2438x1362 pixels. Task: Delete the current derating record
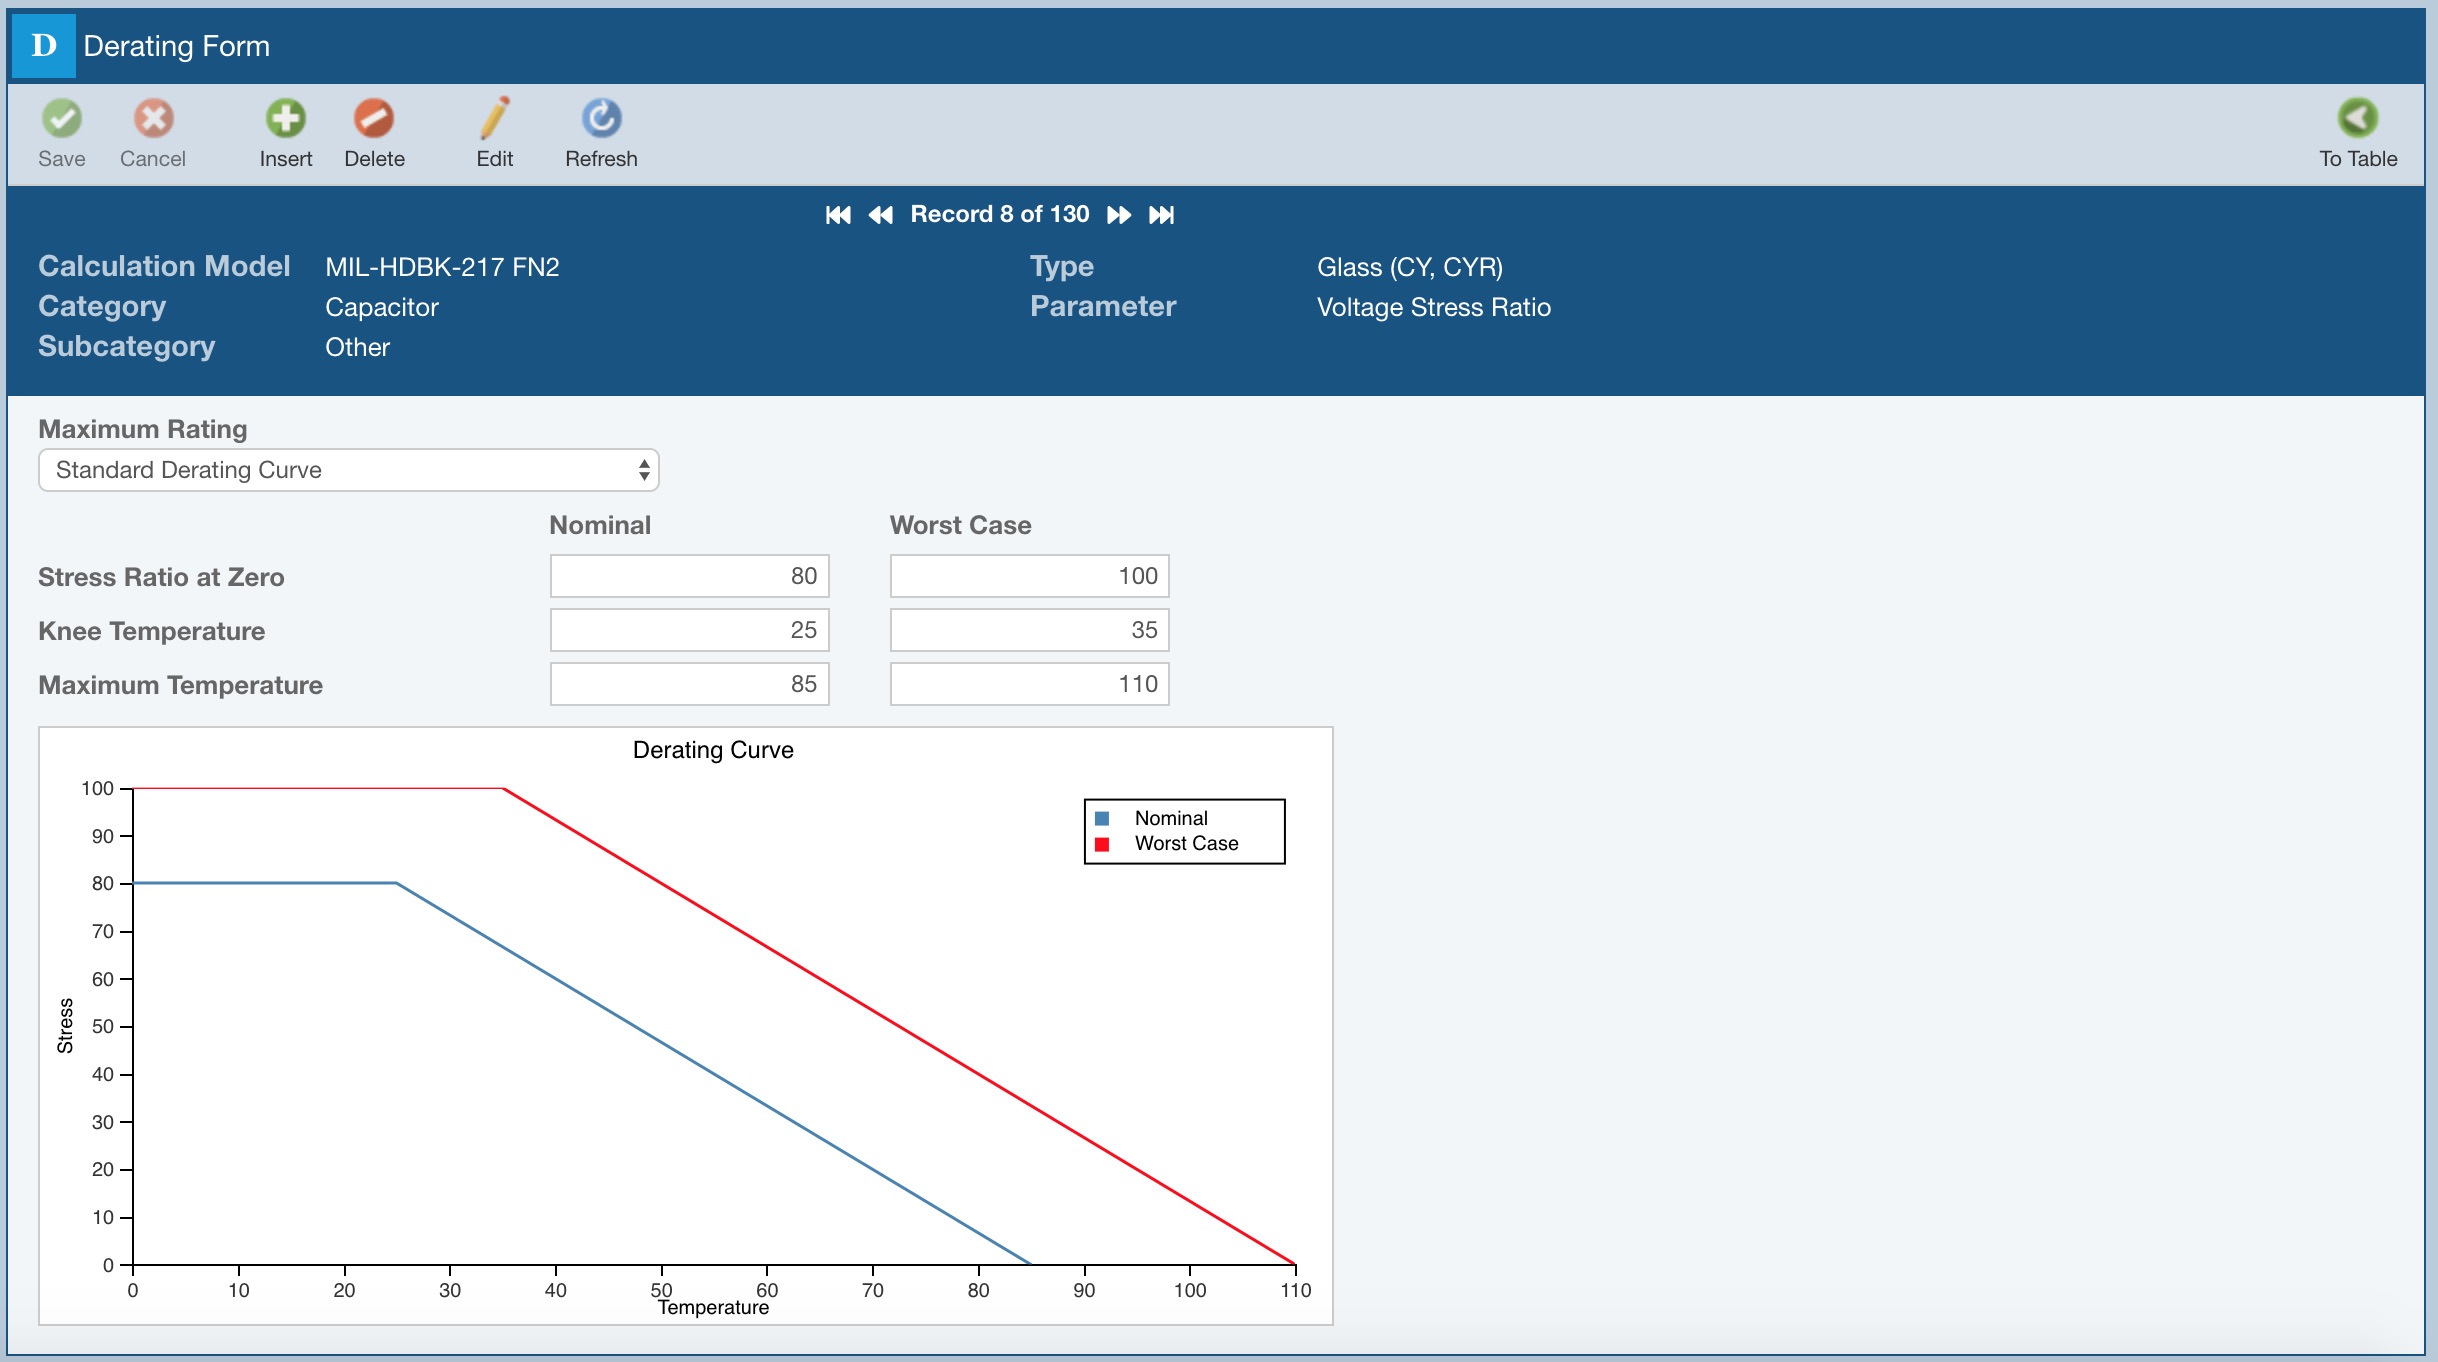click(x=374, y=119)
